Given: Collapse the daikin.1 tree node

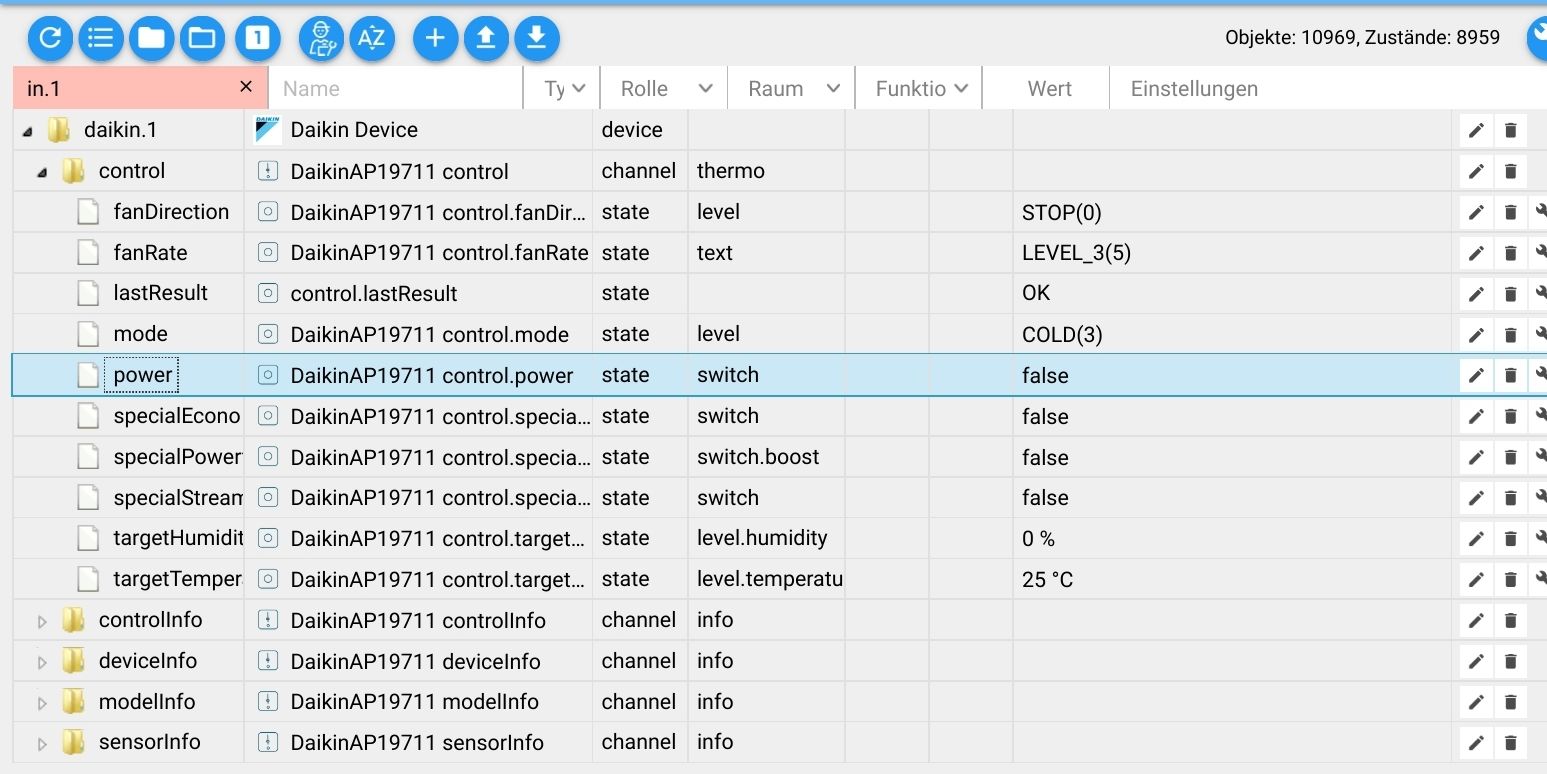Looking at the screenshot, I should coord(27,131).
